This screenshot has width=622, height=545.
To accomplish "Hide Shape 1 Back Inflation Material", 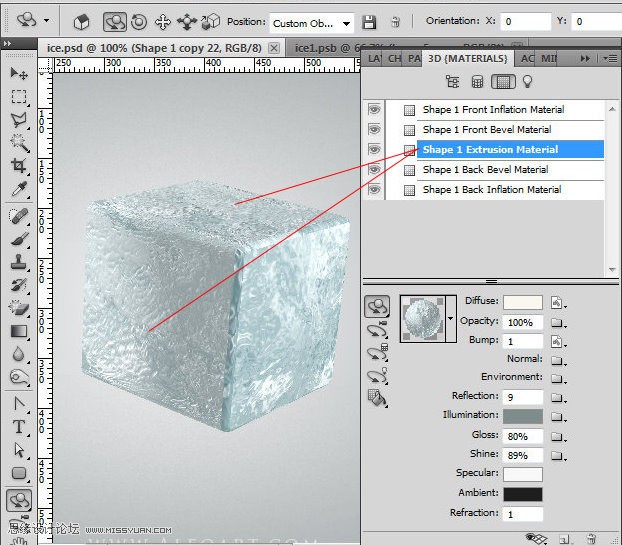I will click(374, 190).
